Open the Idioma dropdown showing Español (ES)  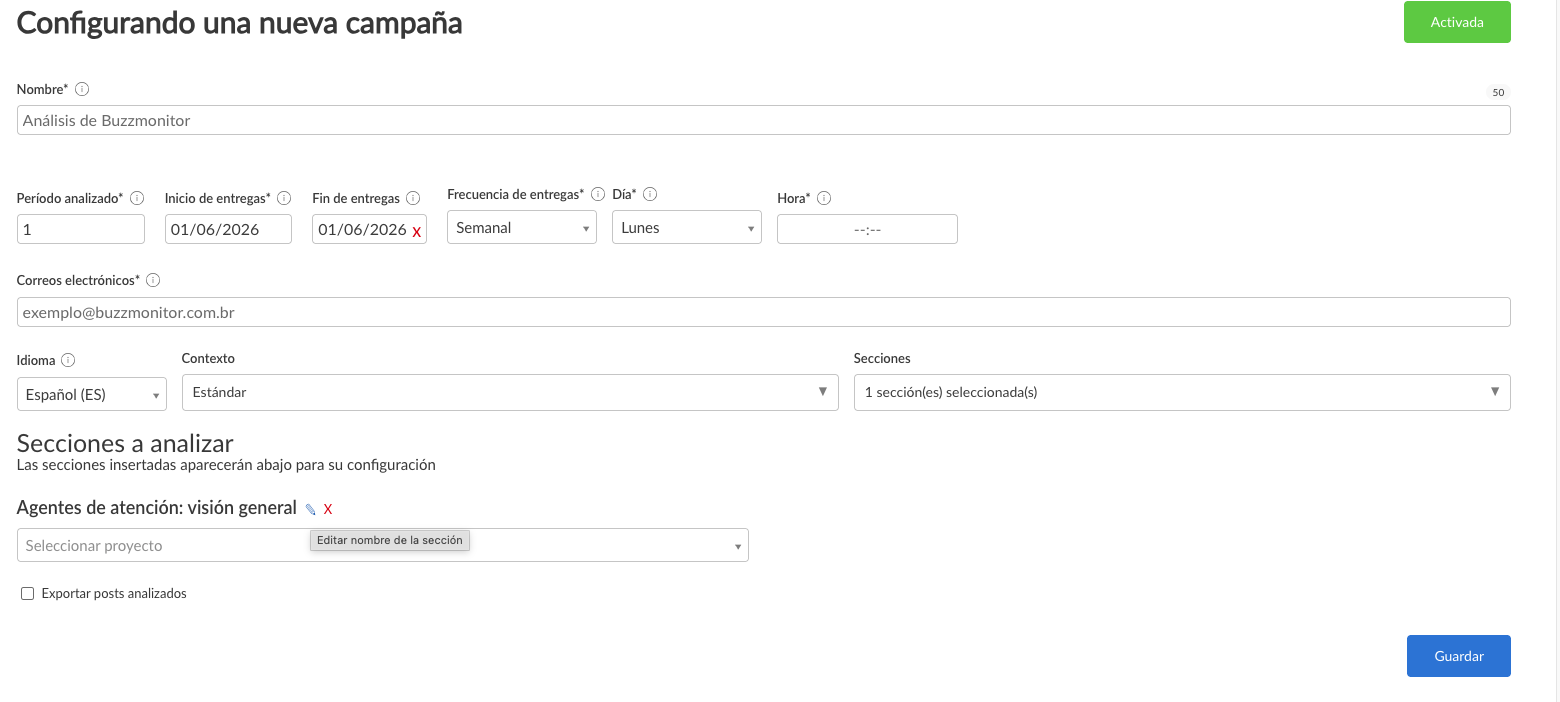(x=92, y=394)
